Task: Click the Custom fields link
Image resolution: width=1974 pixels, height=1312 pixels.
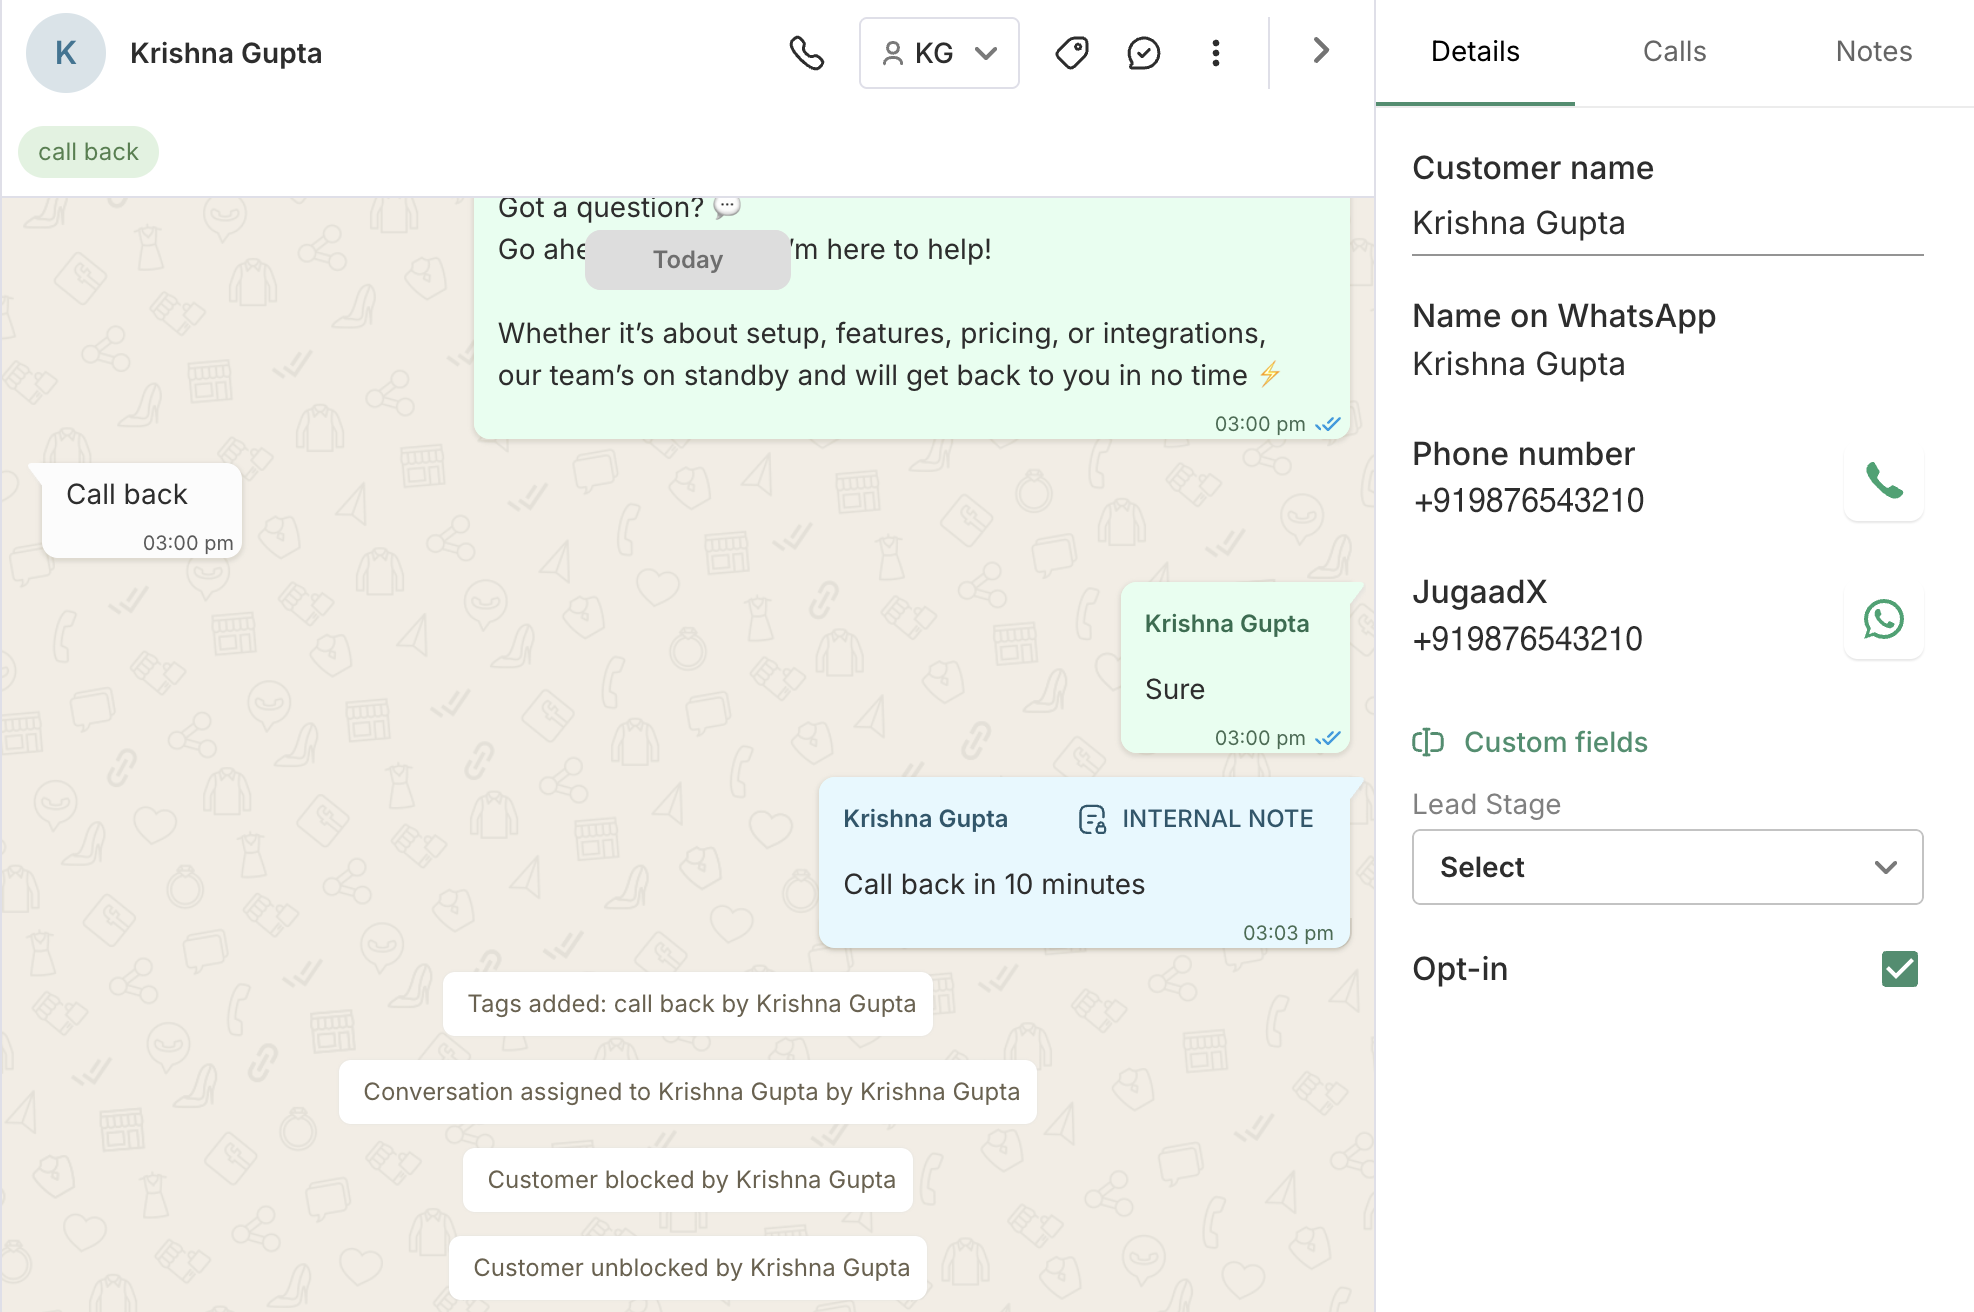Action: point(1555,742)
